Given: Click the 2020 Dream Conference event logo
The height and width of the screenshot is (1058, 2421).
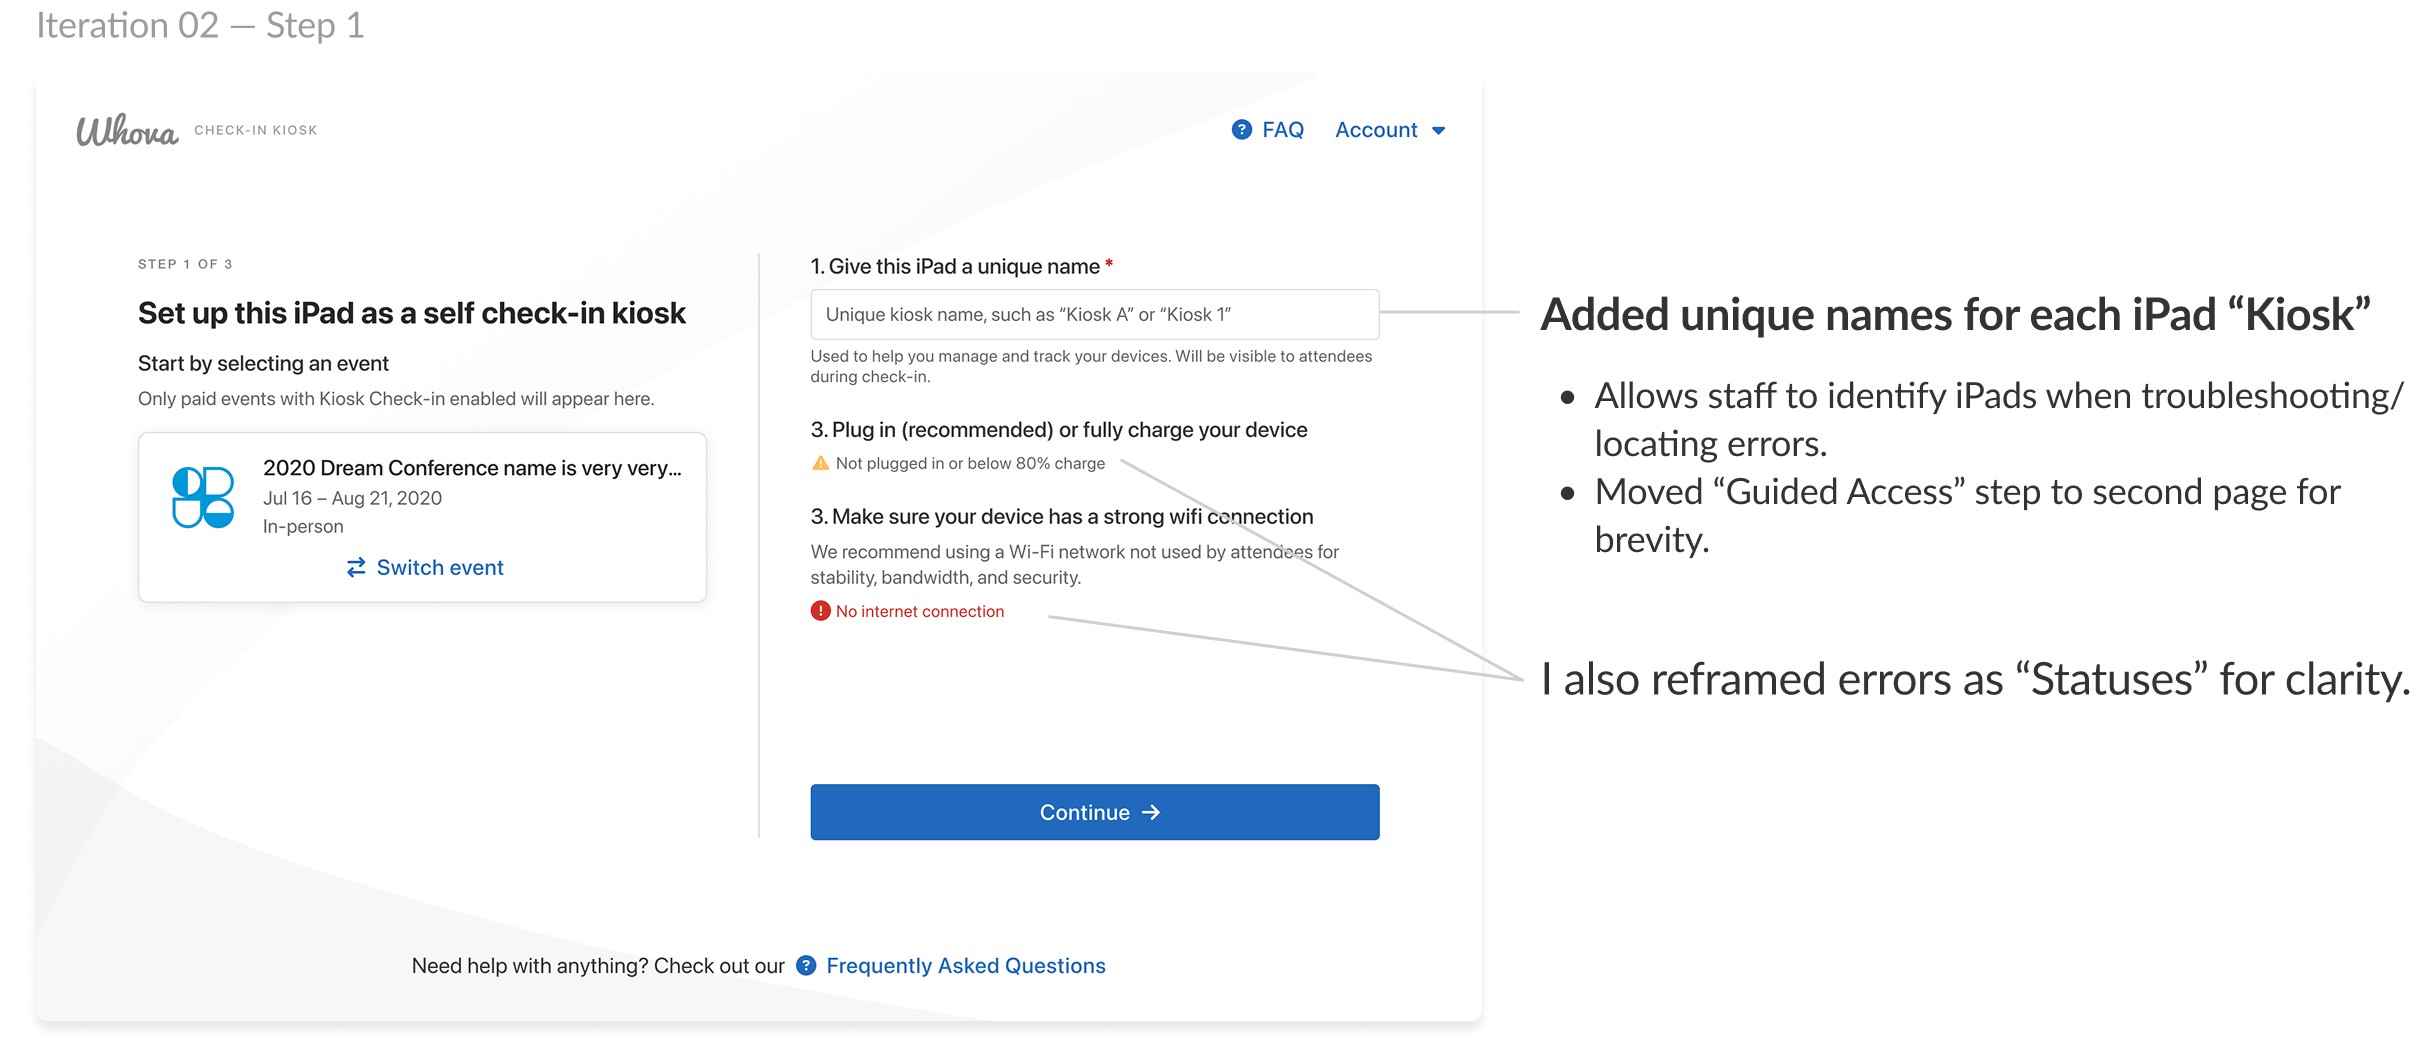Looking at the screenshot, I should tap(203, 497).
